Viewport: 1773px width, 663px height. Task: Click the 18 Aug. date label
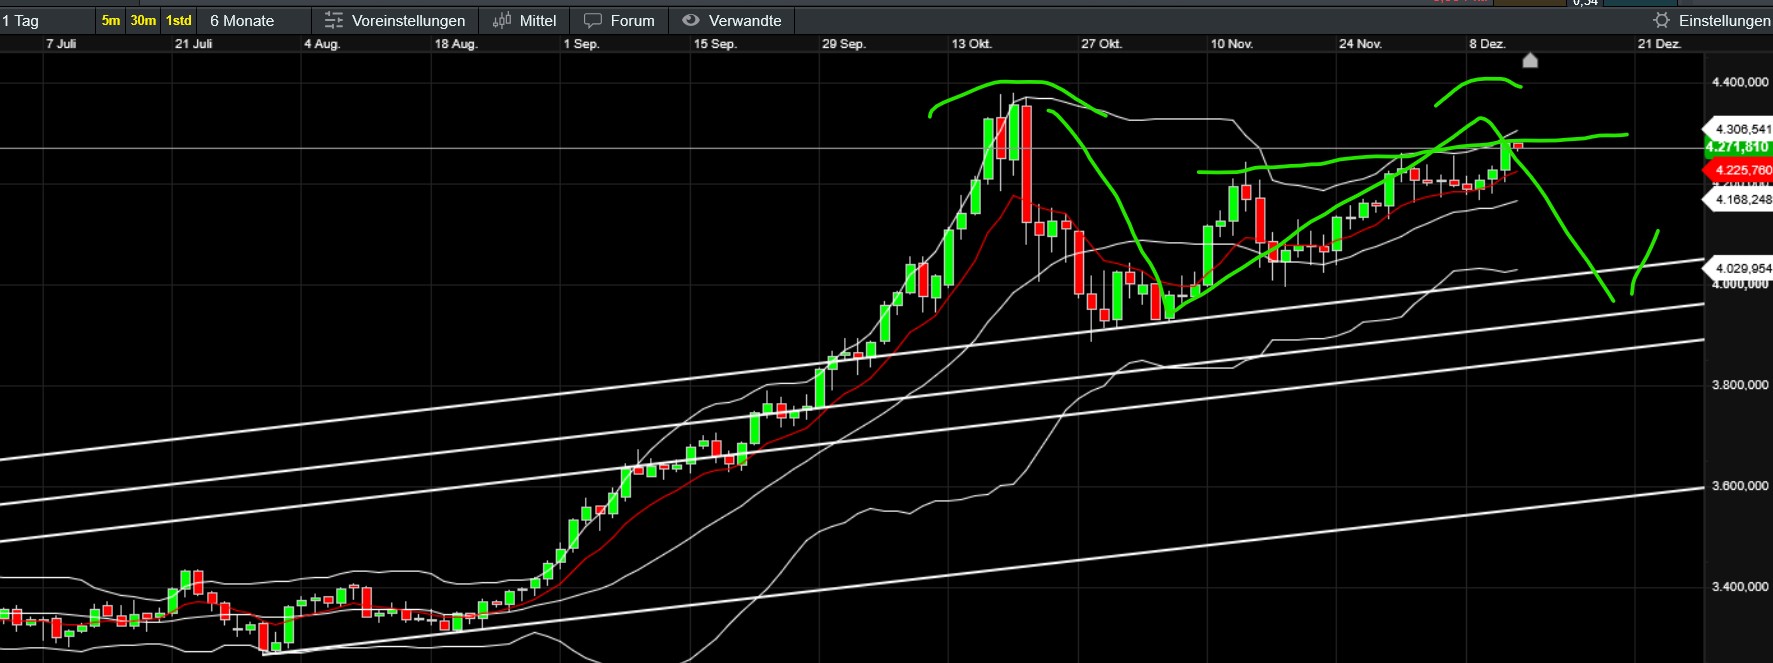pyautogui.click(x=456, y=44)
